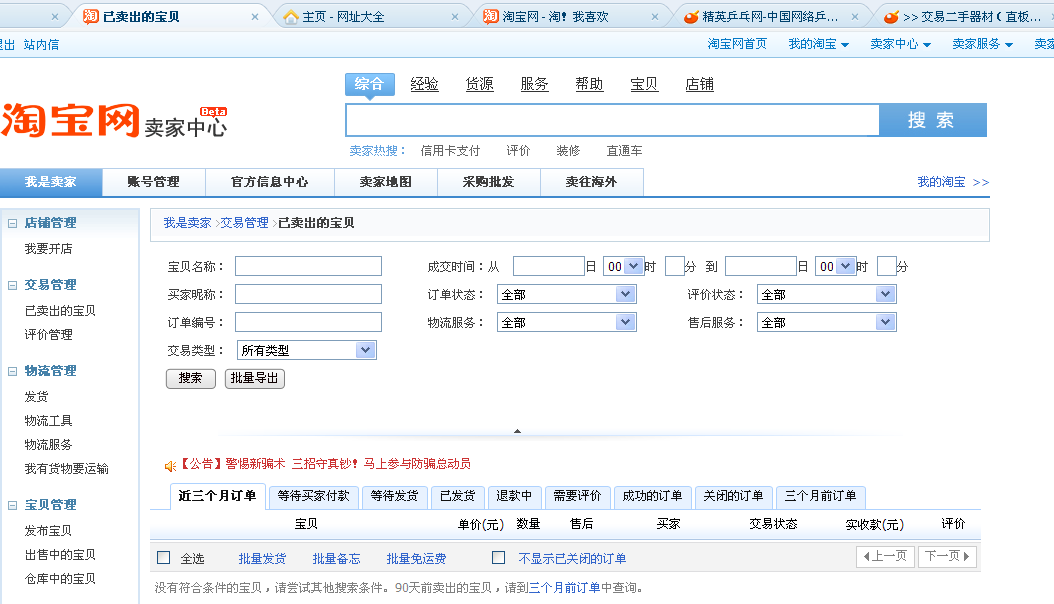Click the 宝贝名称 input field

[x=308, y=266]
